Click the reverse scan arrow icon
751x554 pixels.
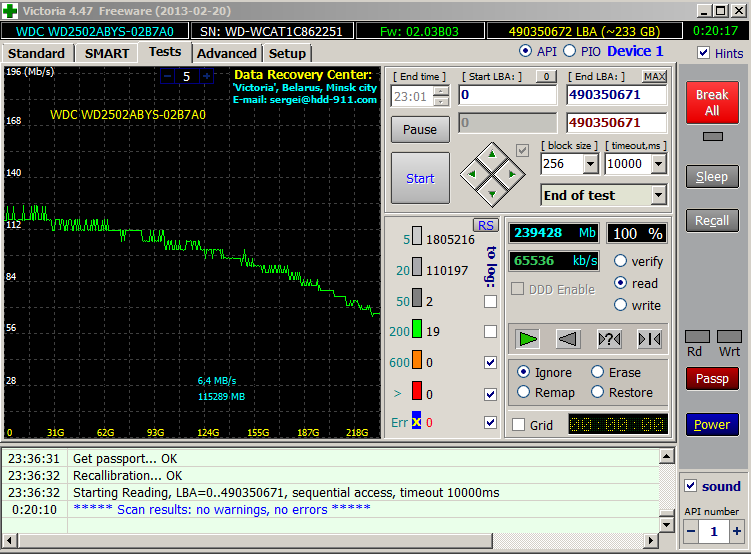(x=568, y=339)
